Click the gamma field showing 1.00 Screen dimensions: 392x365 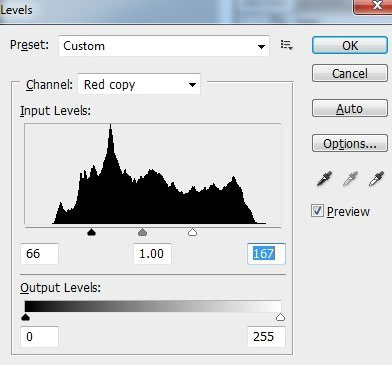pos(152,254)
